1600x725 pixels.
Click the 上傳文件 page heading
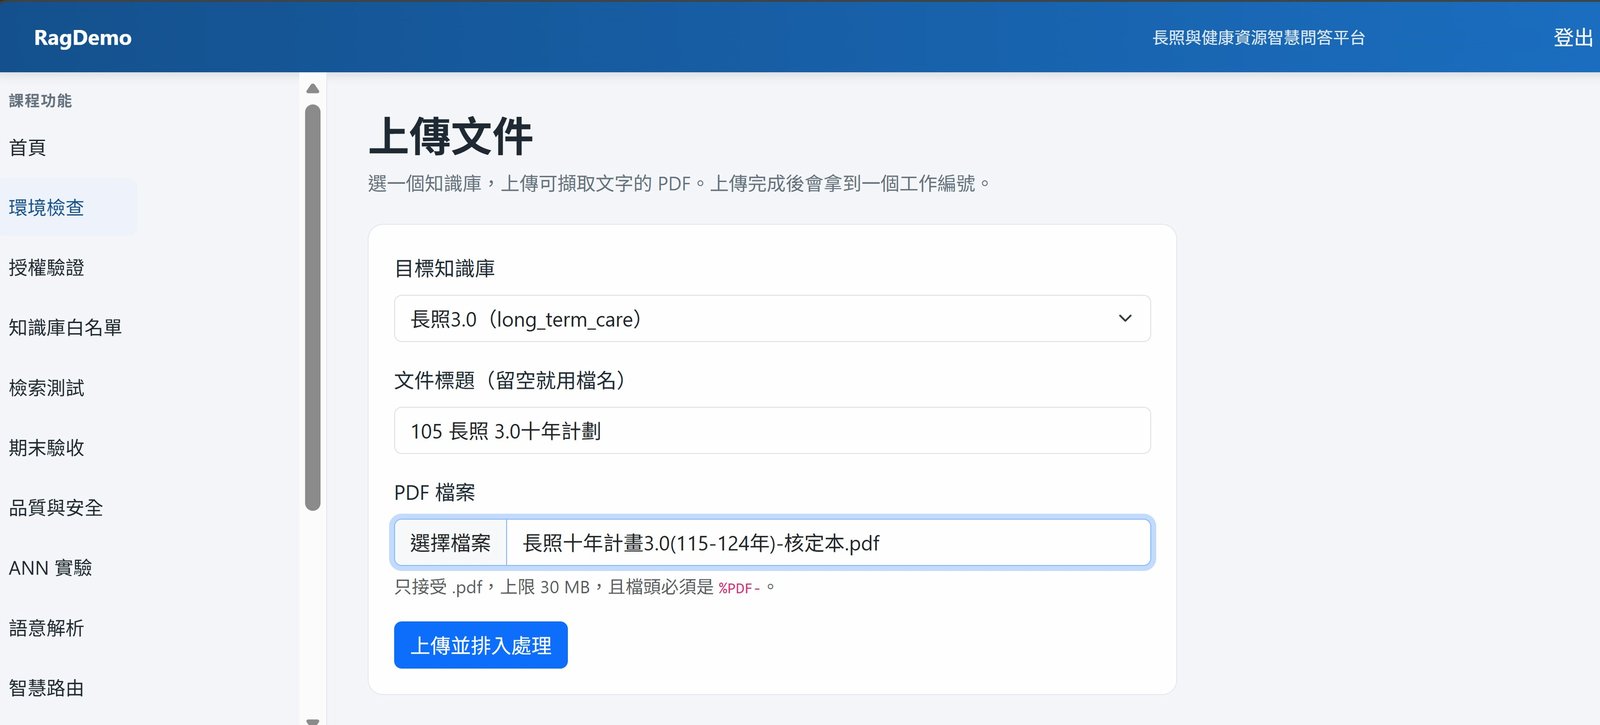pos(451,136)
